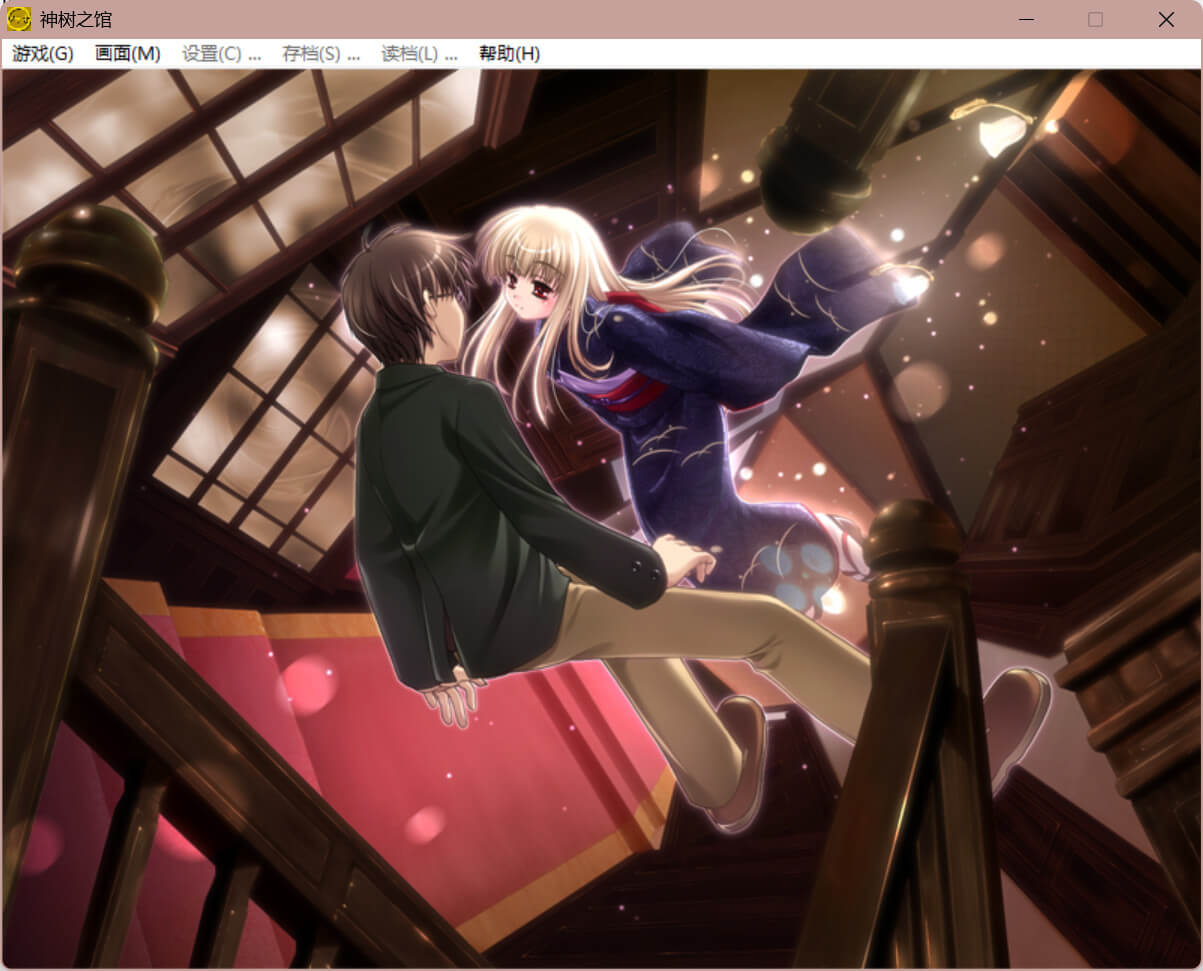Click the boy's brown shoe near bottom
This screenshot has height=971, width=1203.
click(742, 760)
